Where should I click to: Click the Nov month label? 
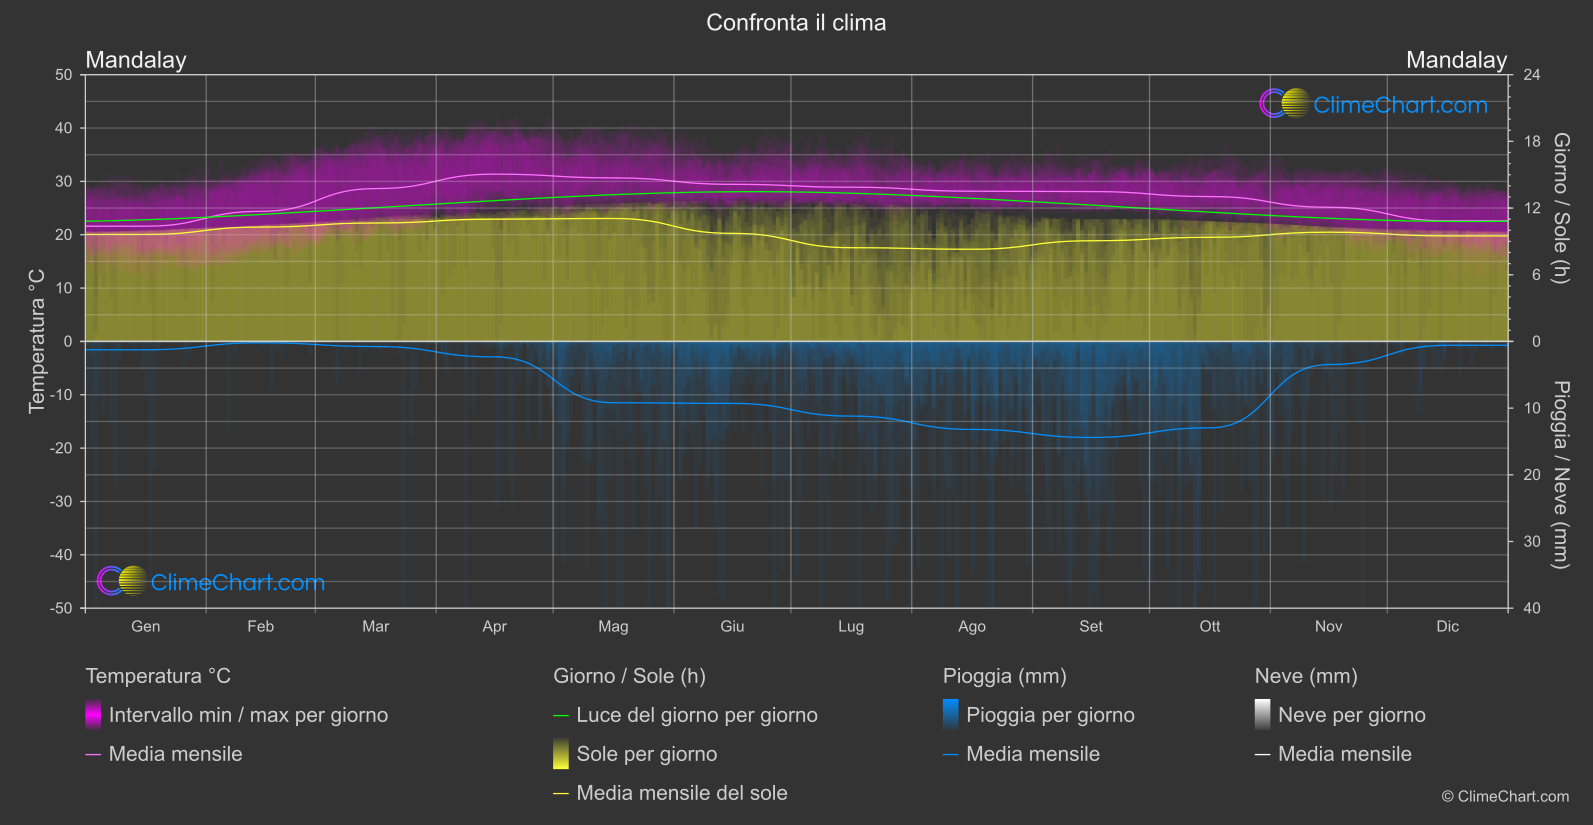pos(1329,626)
